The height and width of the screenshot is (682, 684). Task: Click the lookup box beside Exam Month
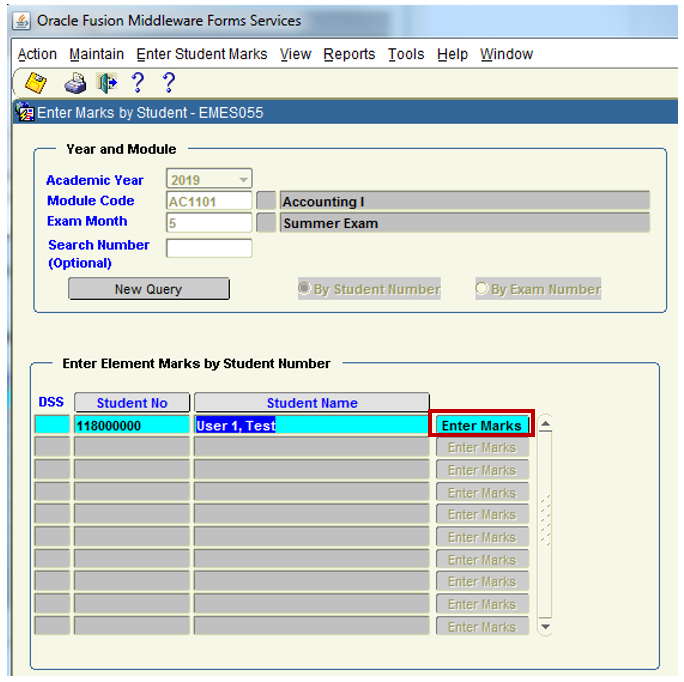coord(266,223)
